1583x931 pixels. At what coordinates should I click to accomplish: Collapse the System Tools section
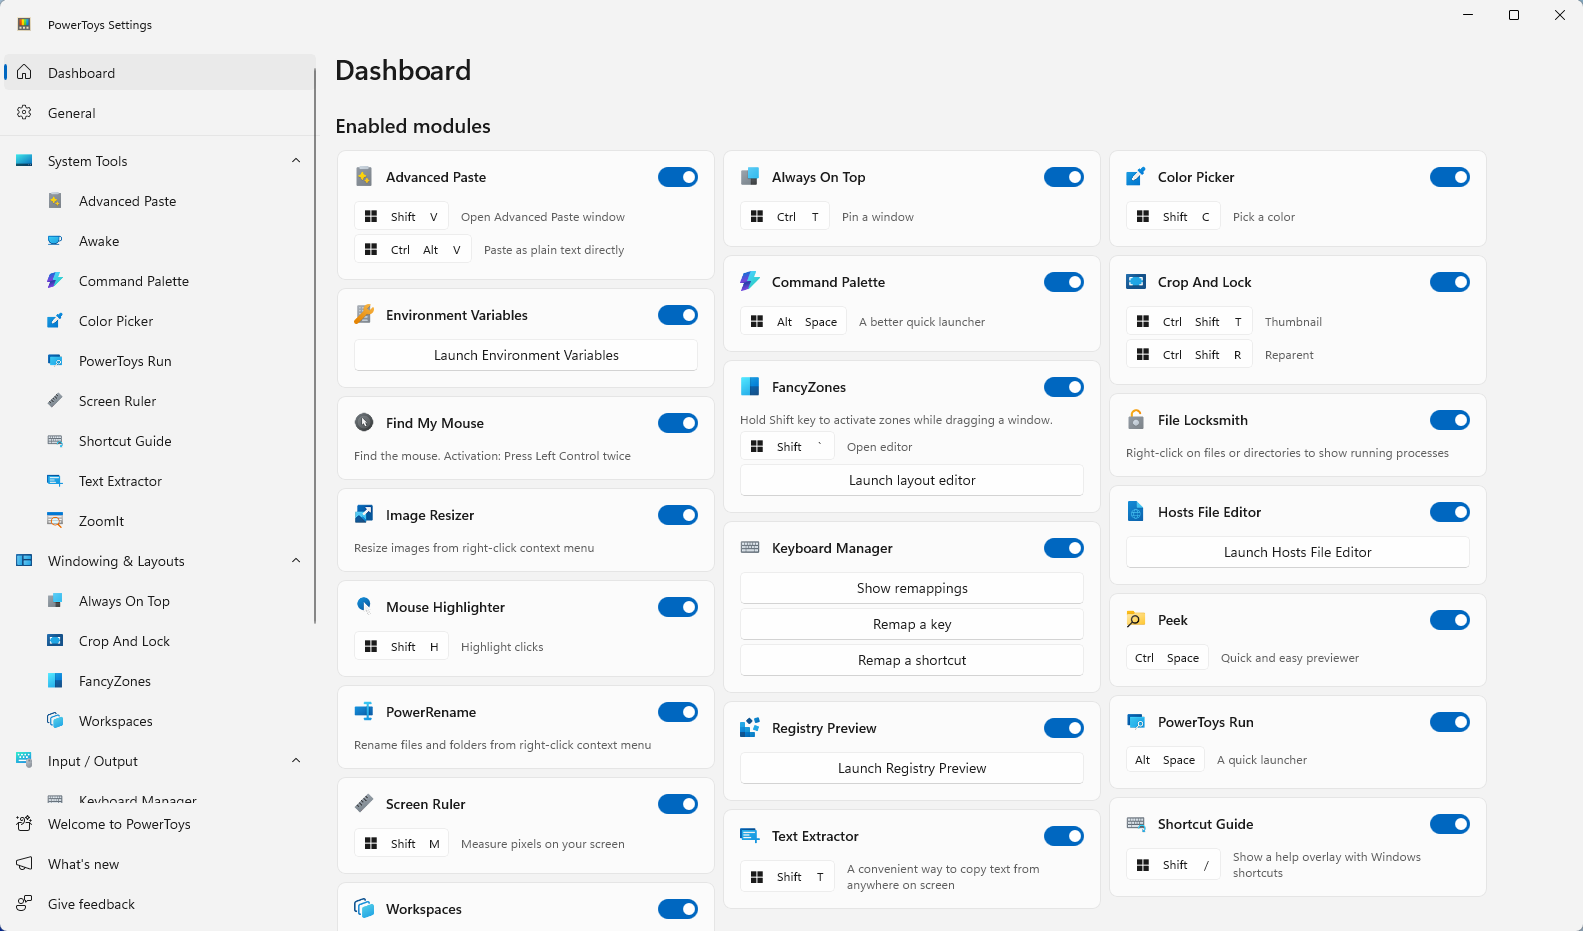pyautogui.click(x=296, y=161)
